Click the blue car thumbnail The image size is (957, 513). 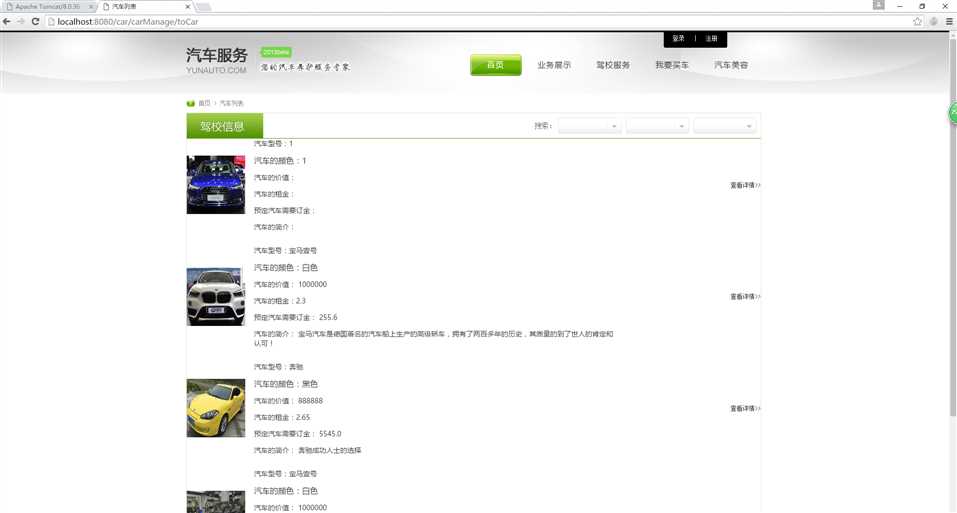(215, 184)
